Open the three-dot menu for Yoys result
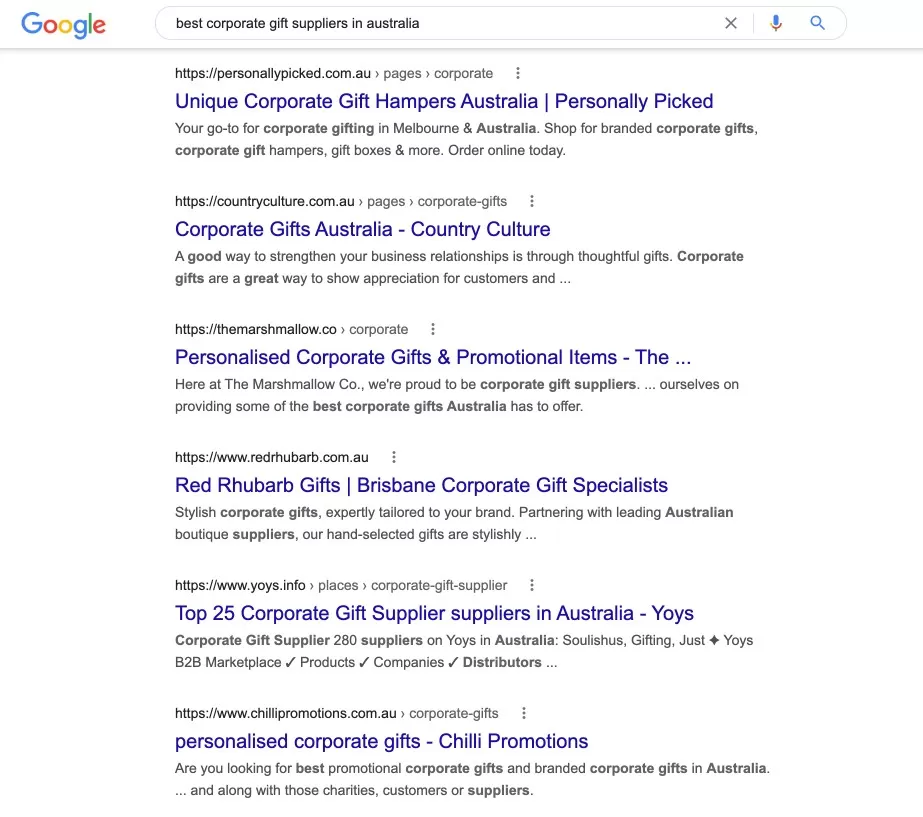Image resolution: width=923 pixels, height=817 pixels. pos(531,584)
